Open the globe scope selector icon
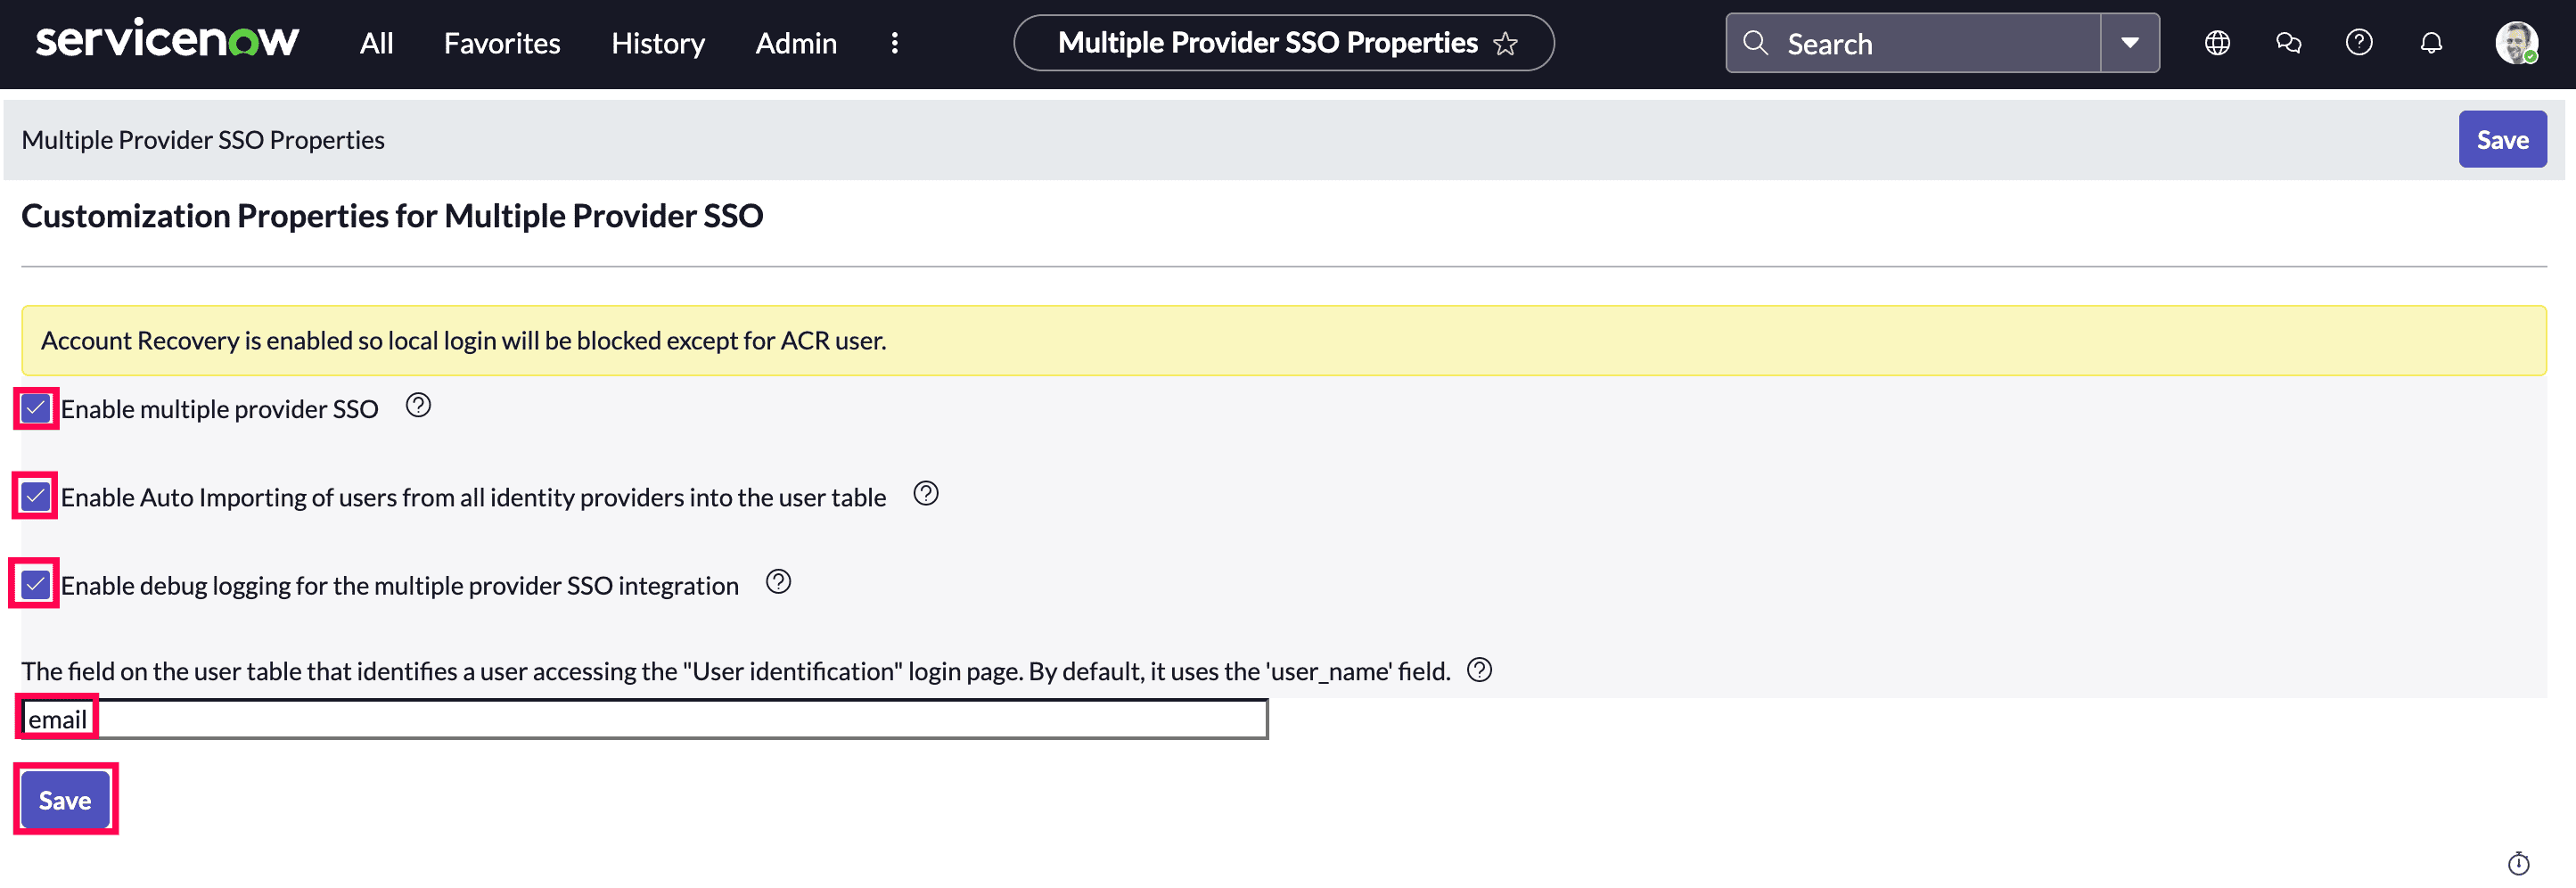The image size is (2576, 888). click(x=2217, y=43)
